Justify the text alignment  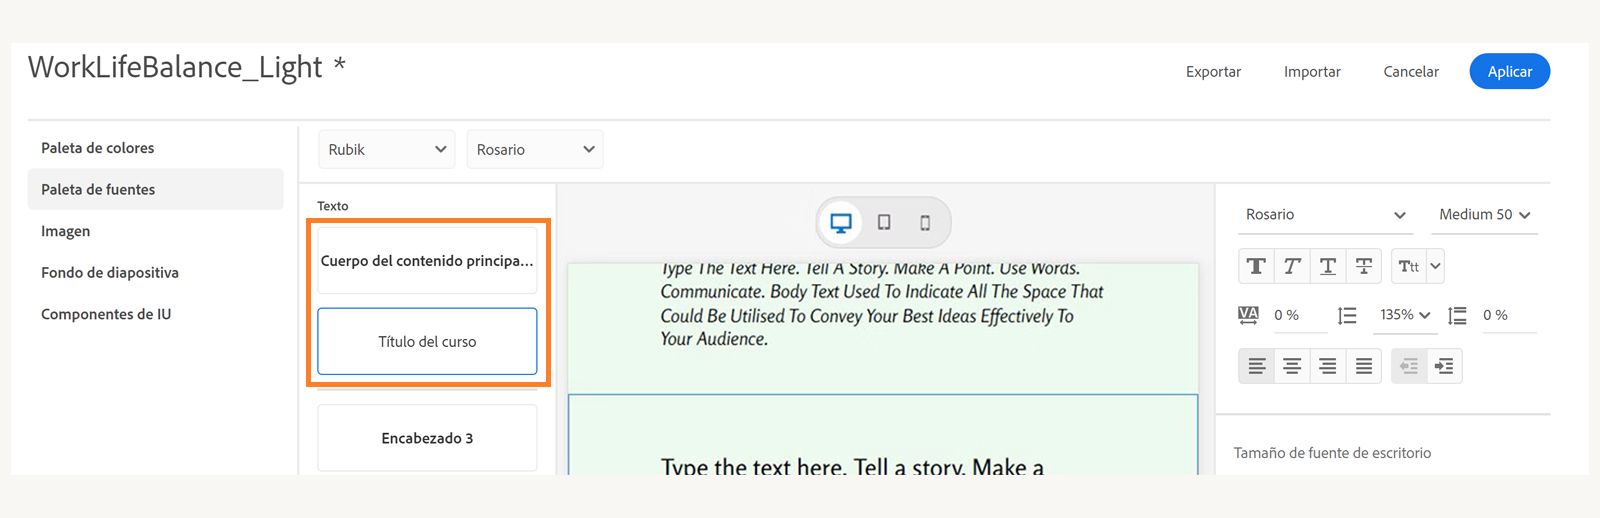(1363, 366)
